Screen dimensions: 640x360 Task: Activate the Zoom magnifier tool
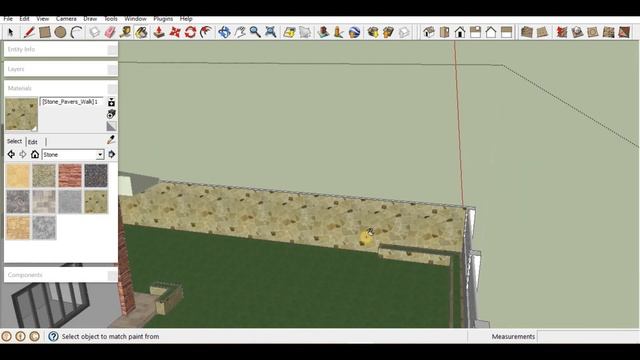(255, 32)
